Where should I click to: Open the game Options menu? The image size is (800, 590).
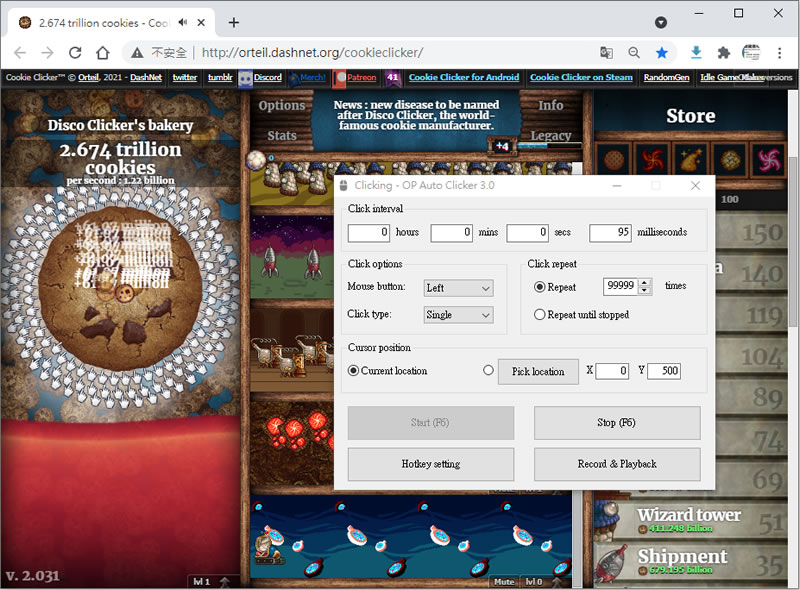pos(282,106)
